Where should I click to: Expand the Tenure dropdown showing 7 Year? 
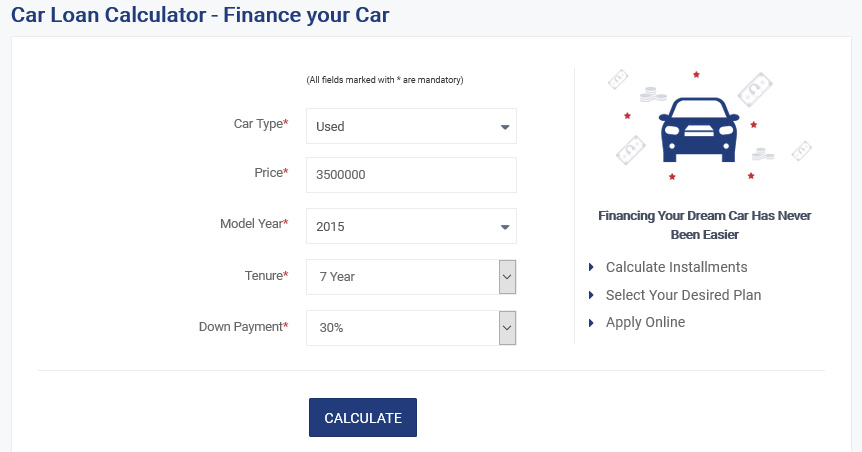click(x=411, y=277)
